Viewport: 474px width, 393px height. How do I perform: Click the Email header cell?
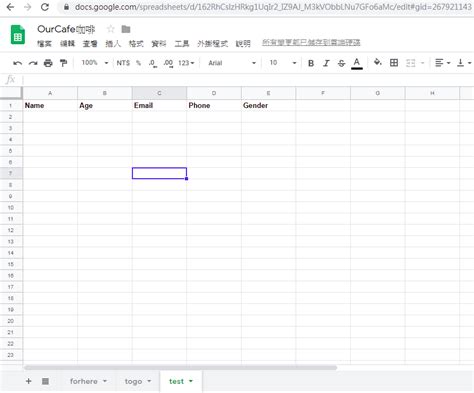click(x=159, y=105)
